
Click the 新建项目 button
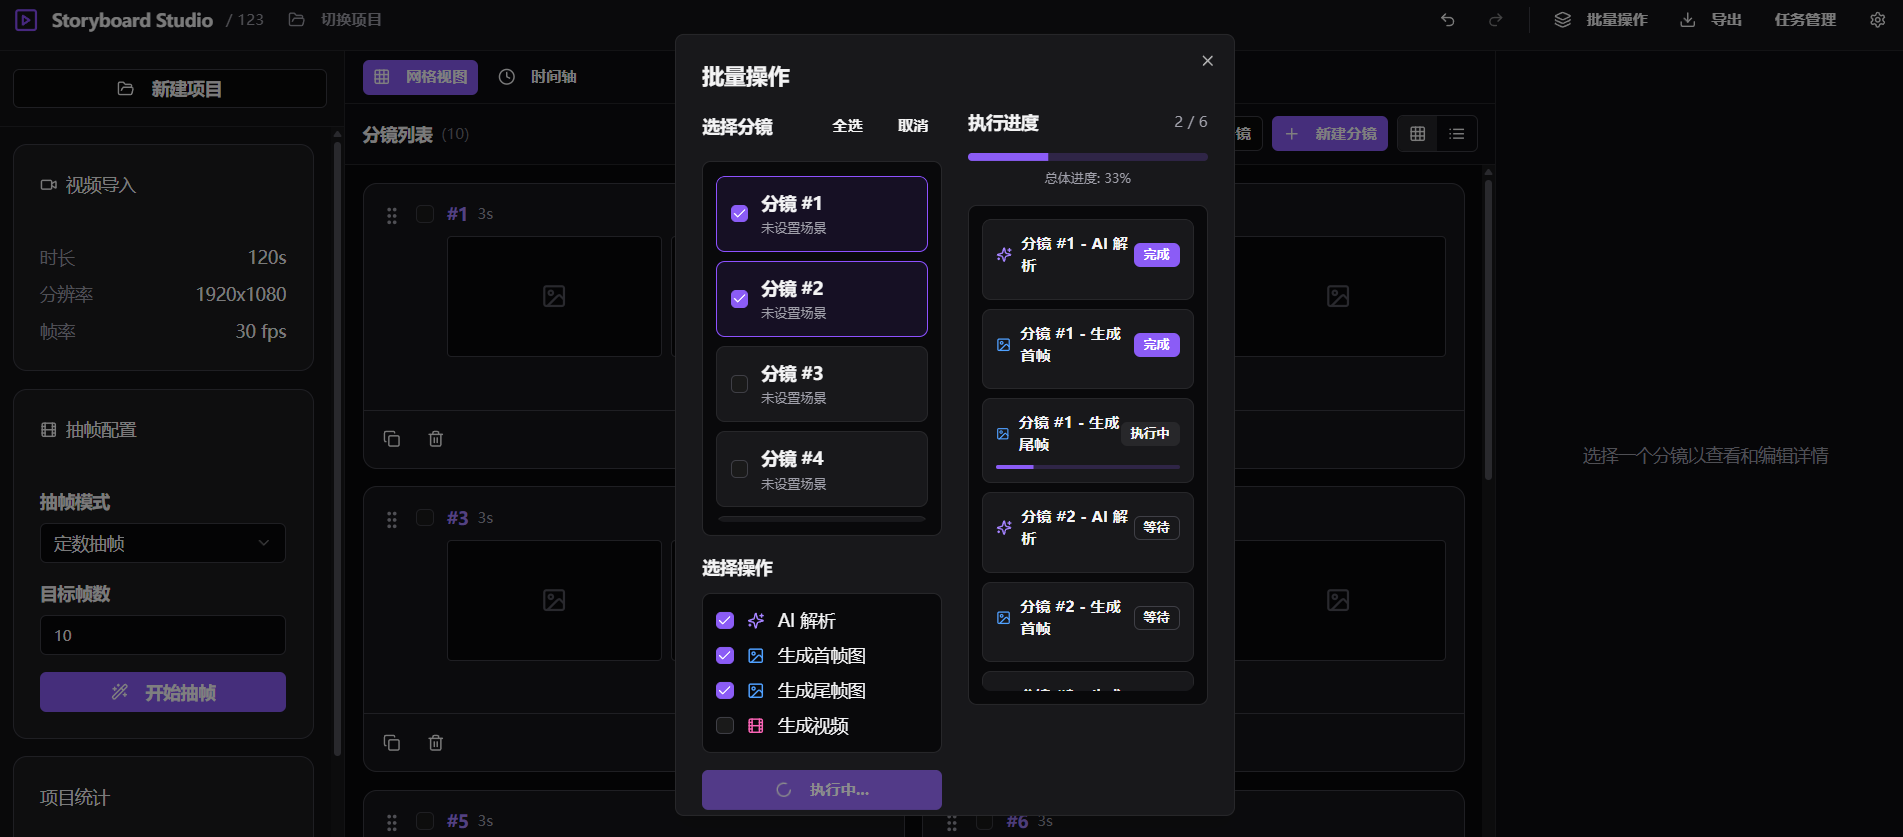(170, 89)
